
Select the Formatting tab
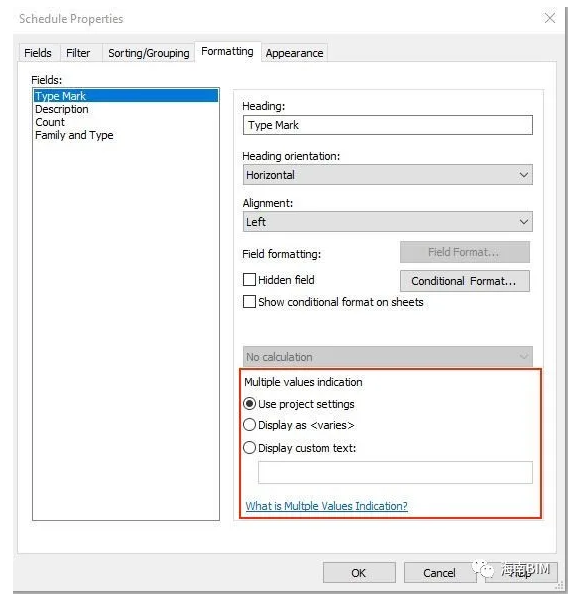(227, 51)
